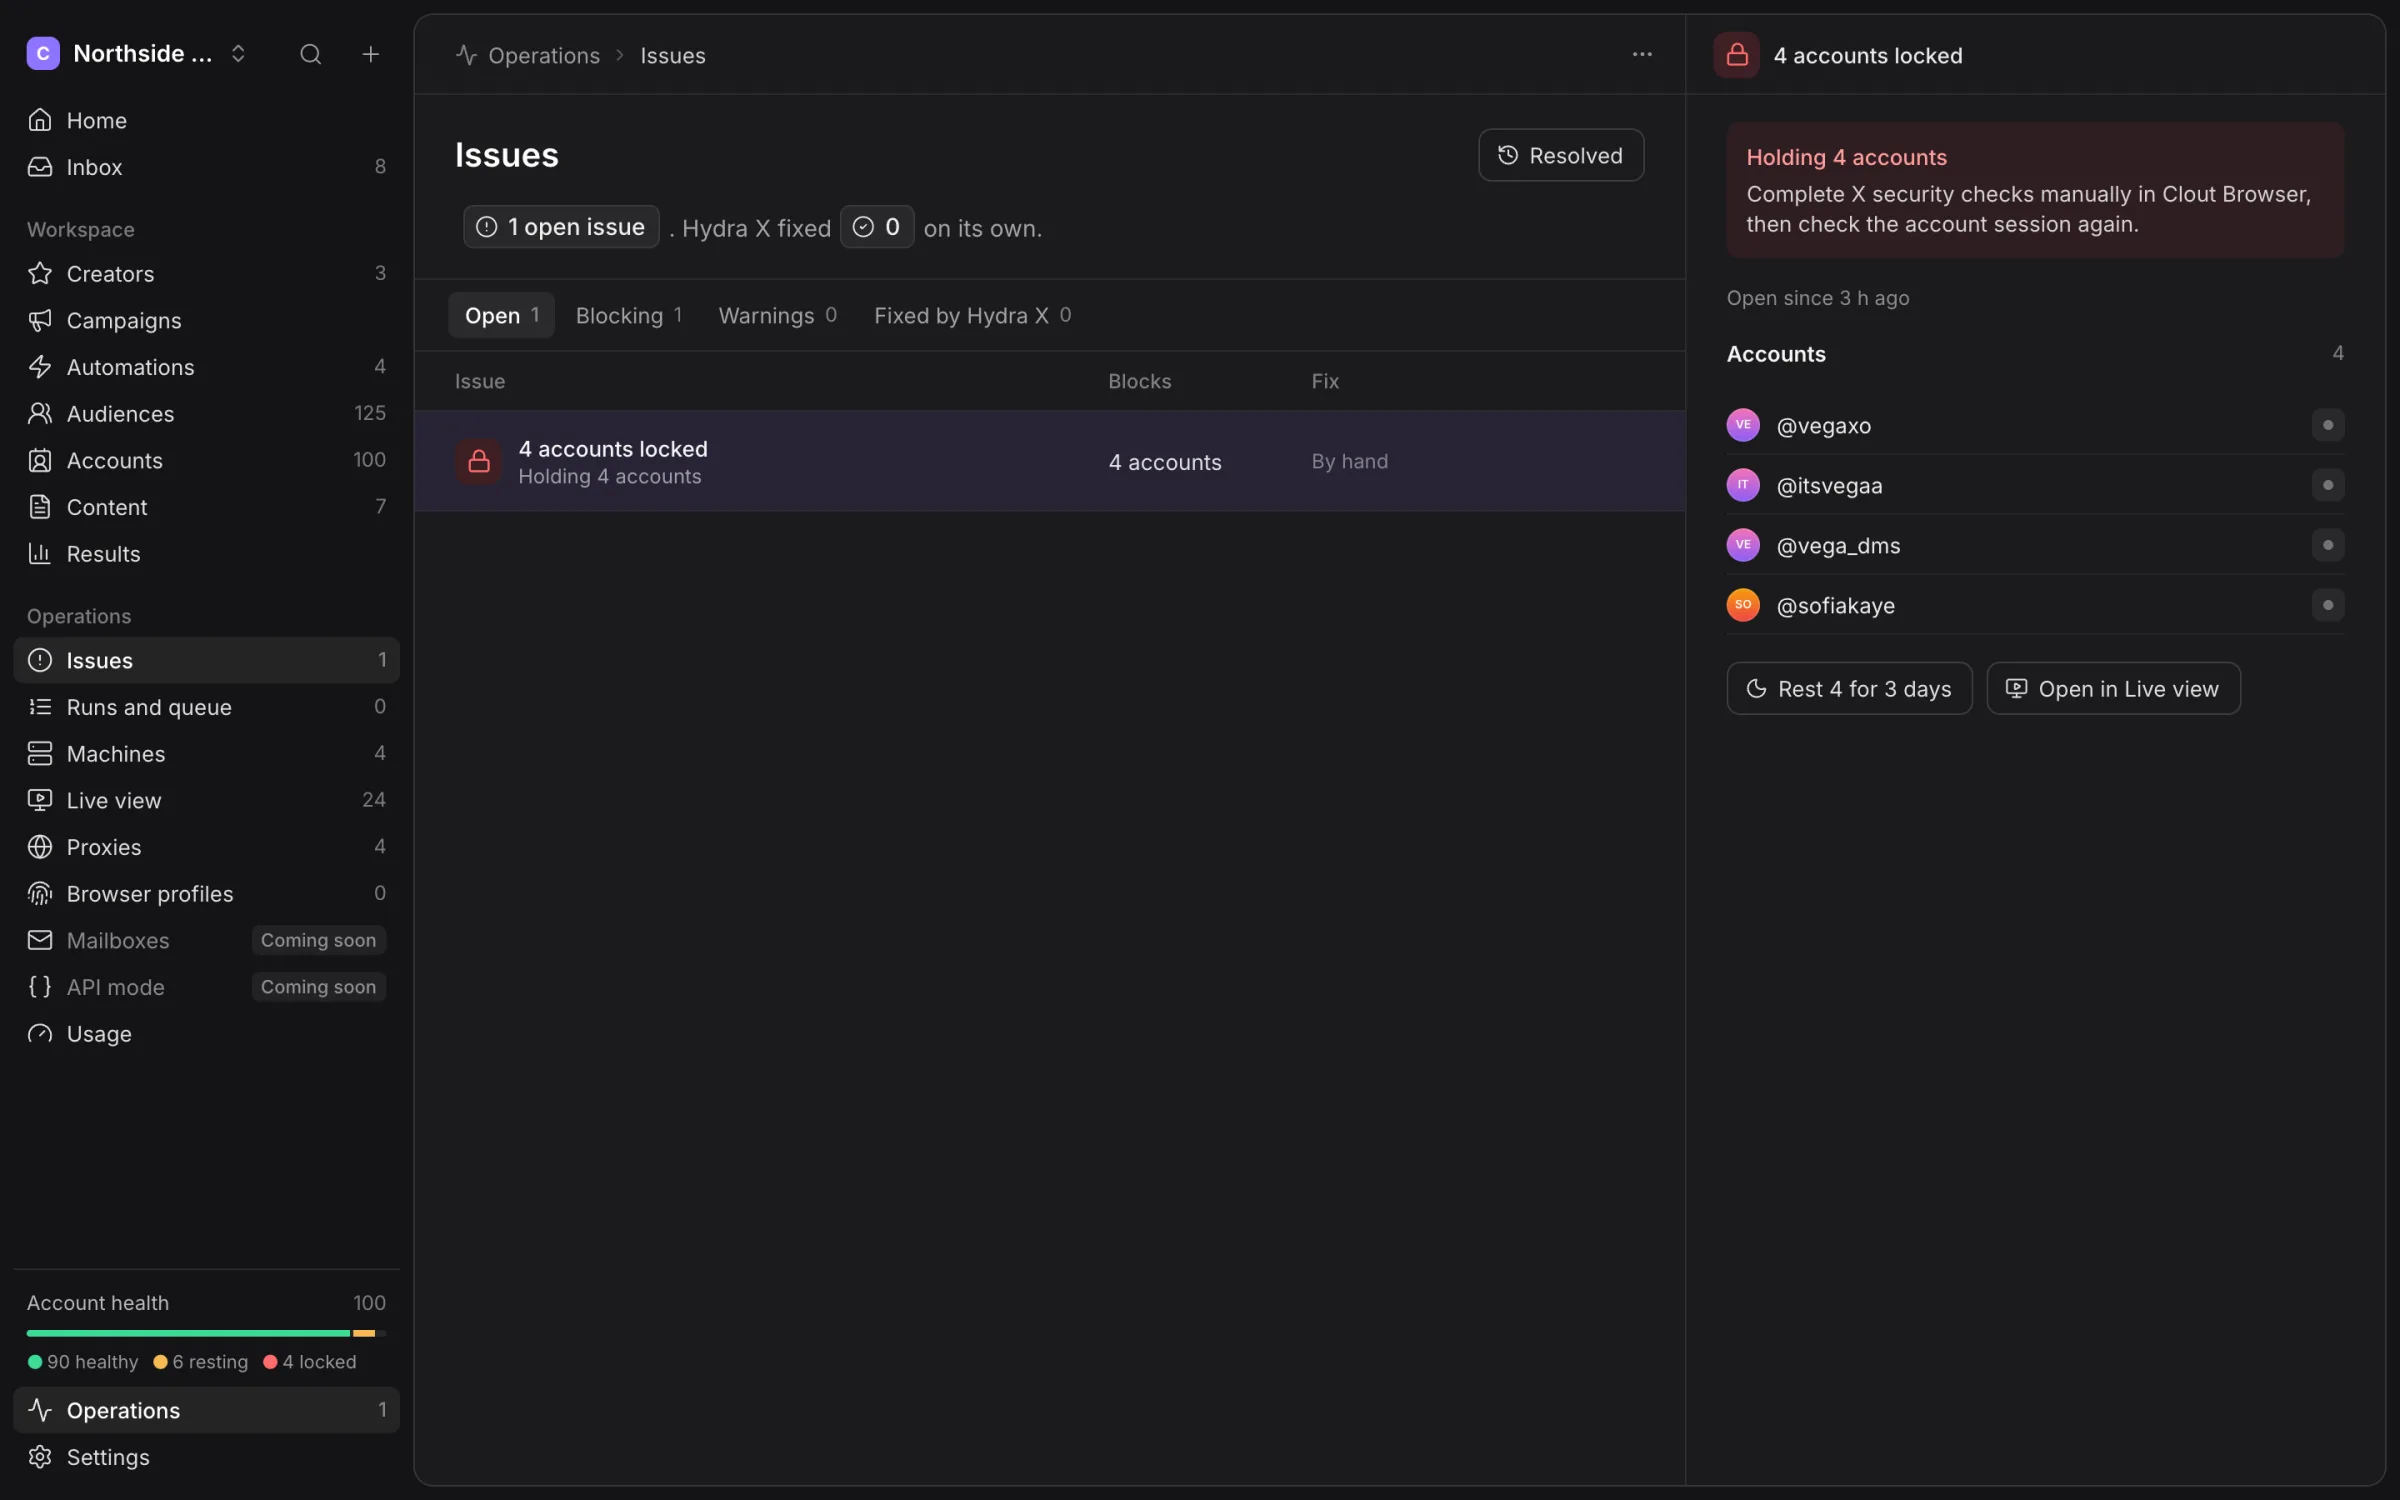This screenshot has height=1500, width=2400.
Task: Click the Hydra X fixed 0 chip
Action: [876, 227]
